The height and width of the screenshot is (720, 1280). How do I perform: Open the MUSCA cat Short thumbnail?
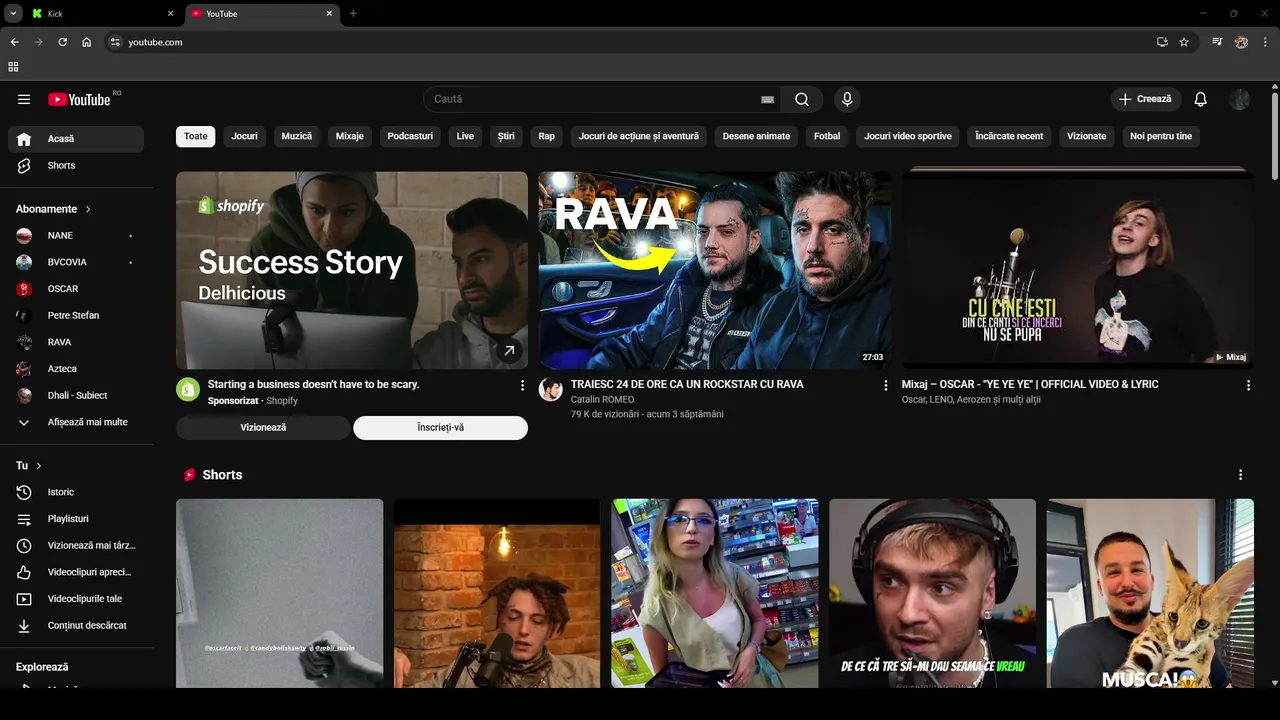[1150, 593]
